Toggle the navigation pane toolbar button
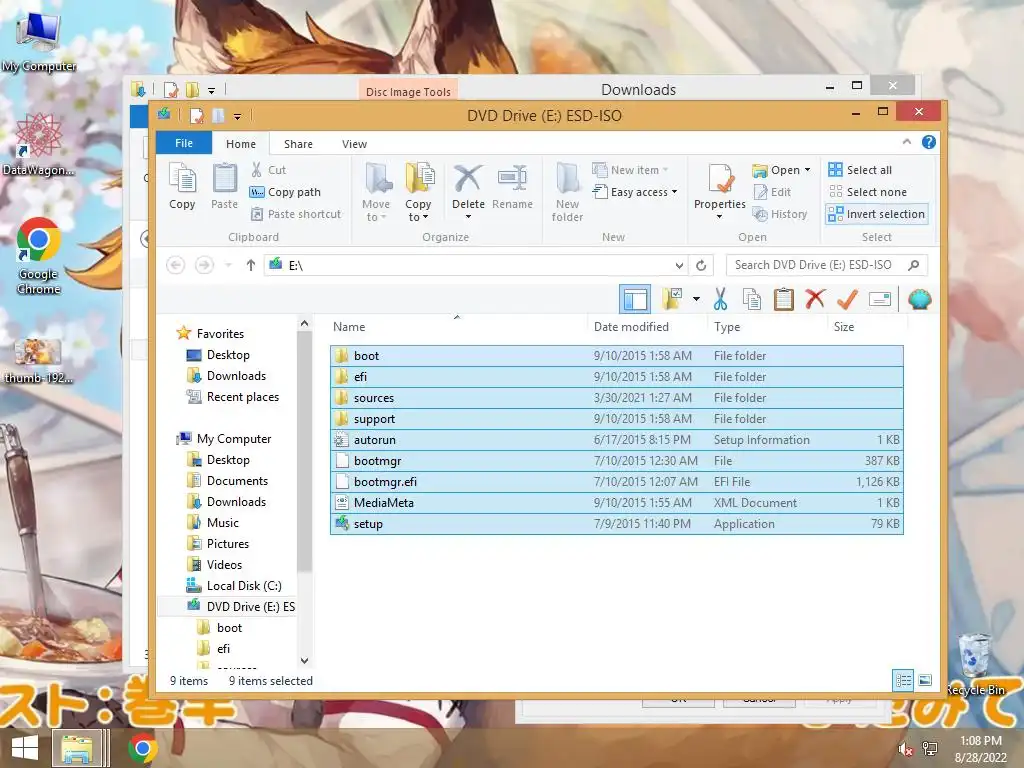This screenshot has height=768, width=1024. (635, 300)
